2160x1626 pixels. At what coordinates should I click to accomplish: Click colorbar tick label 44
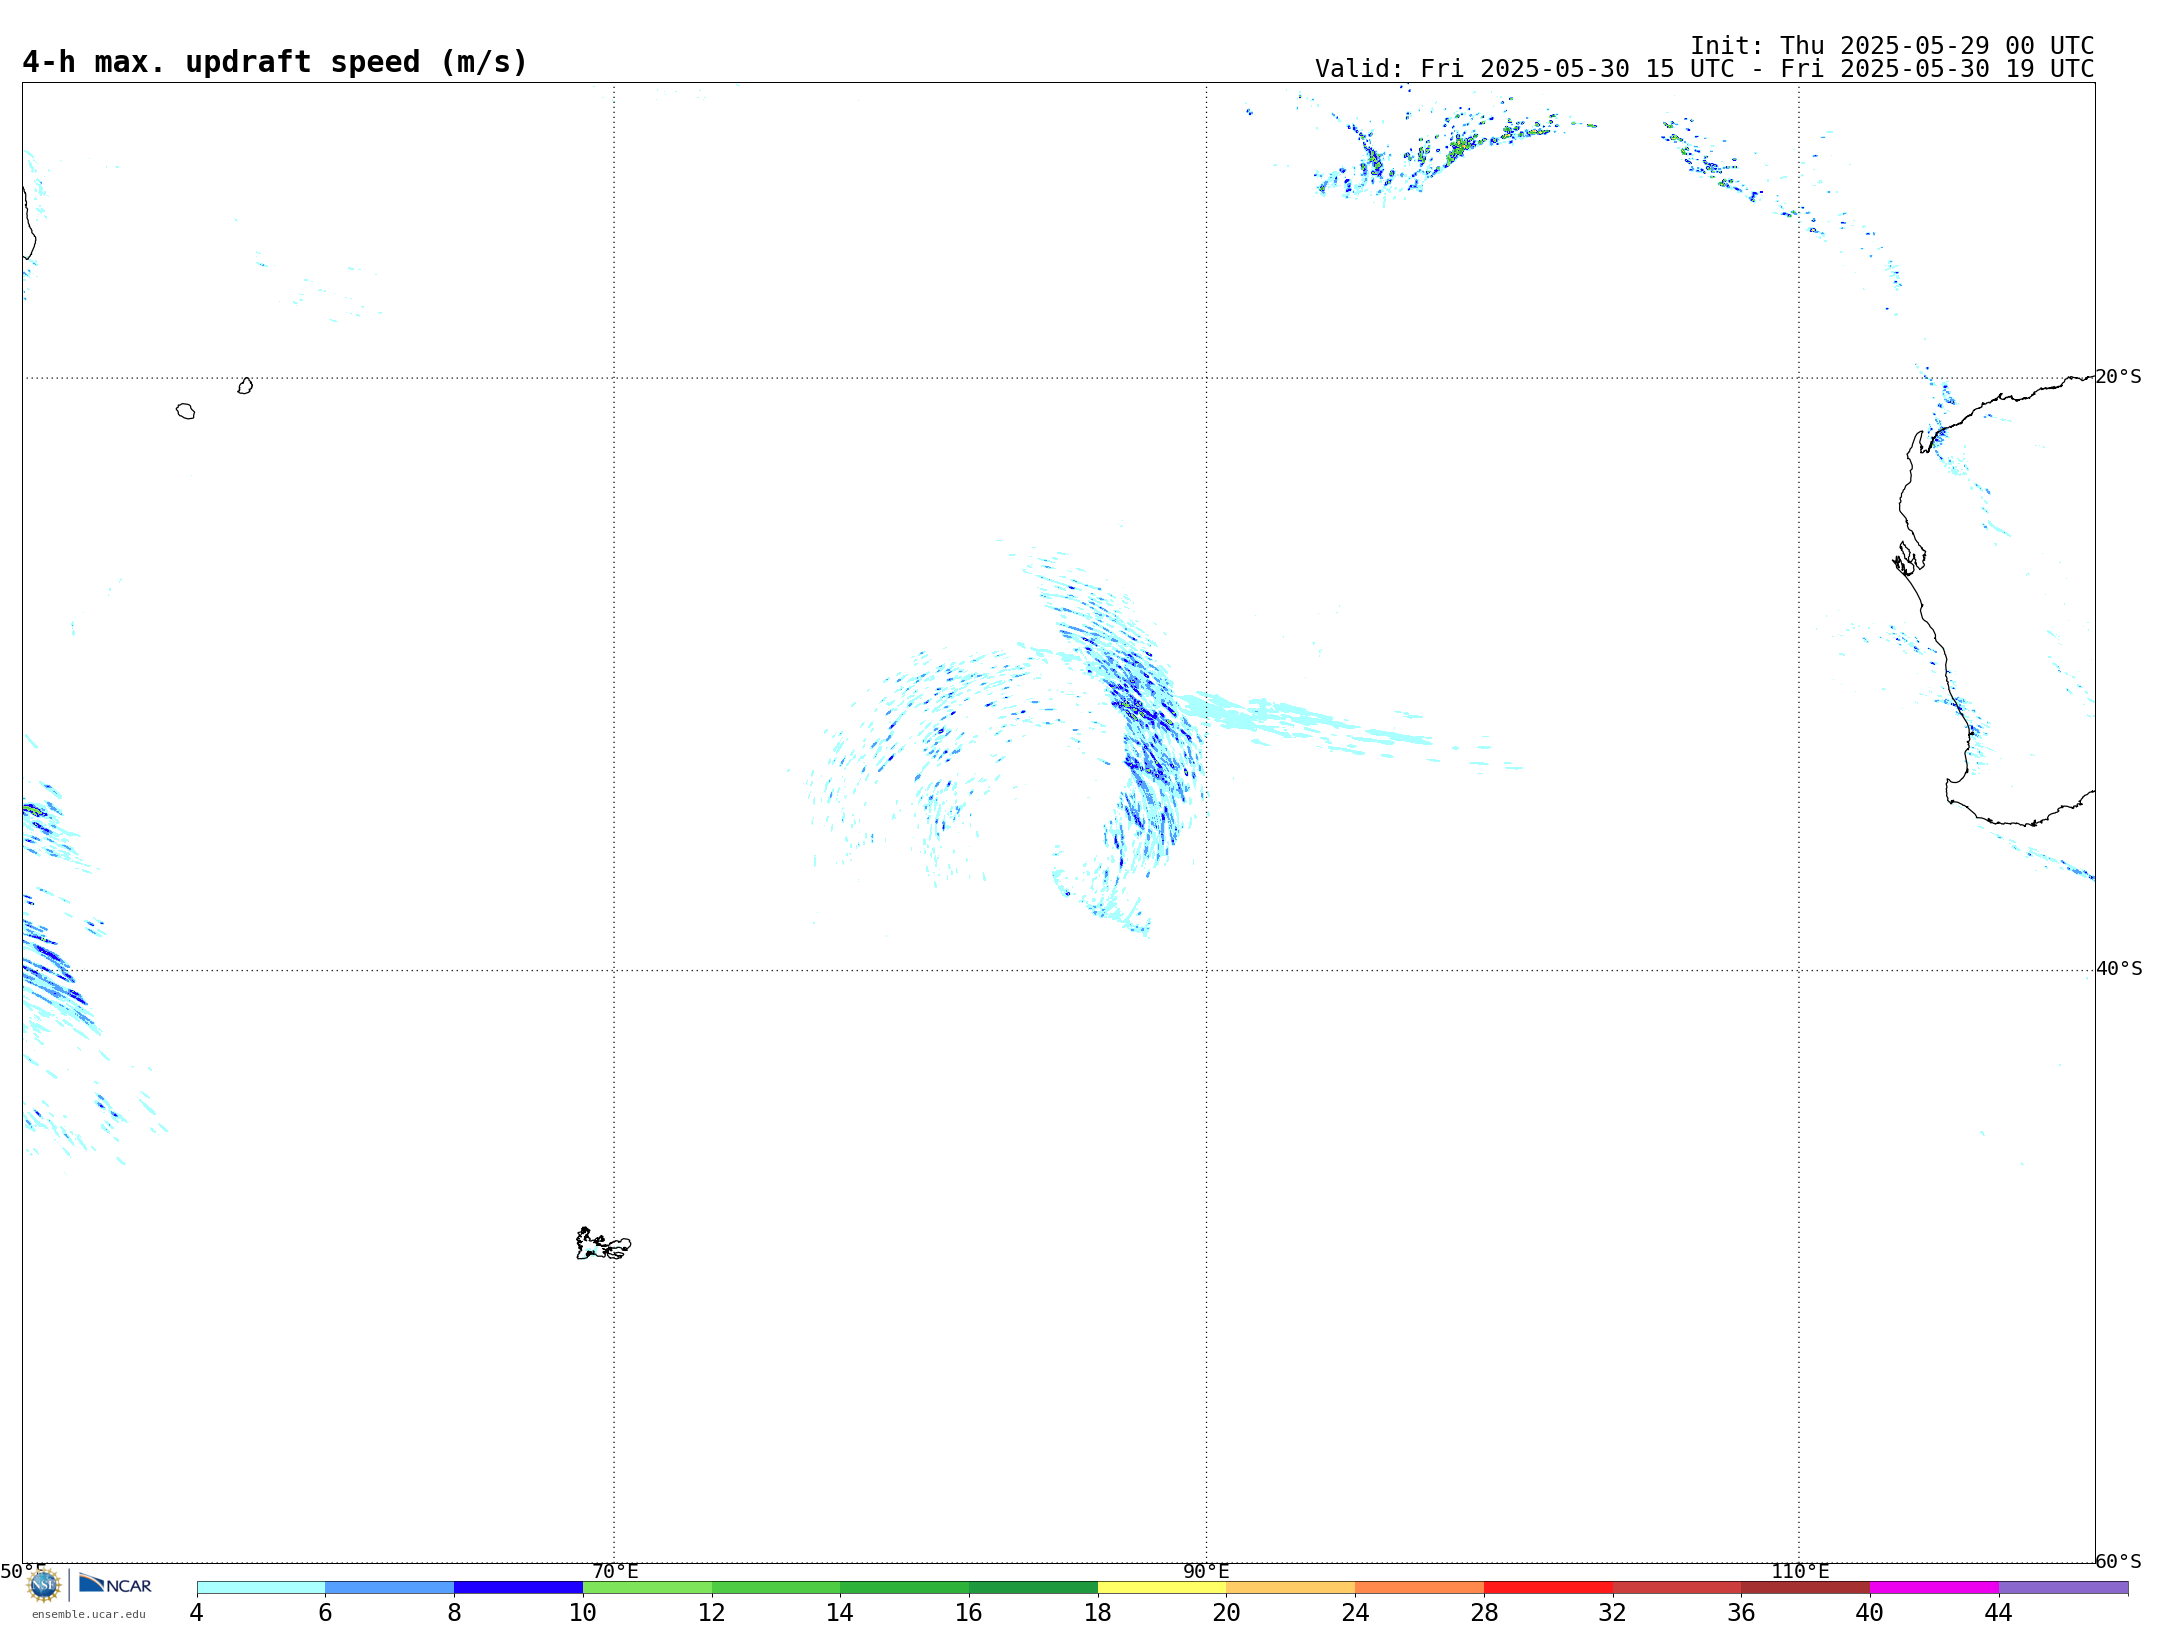pyautogui.click(x=1999, y=1613)
